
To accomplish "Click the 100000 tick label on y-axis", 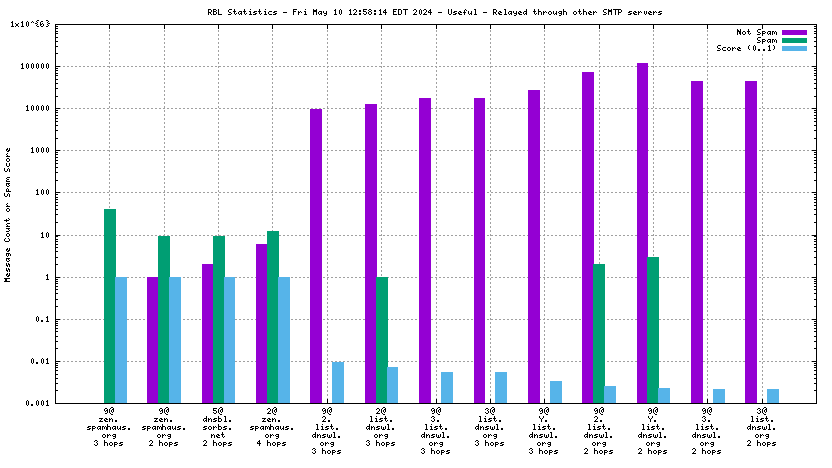I will tap(38, 67).
